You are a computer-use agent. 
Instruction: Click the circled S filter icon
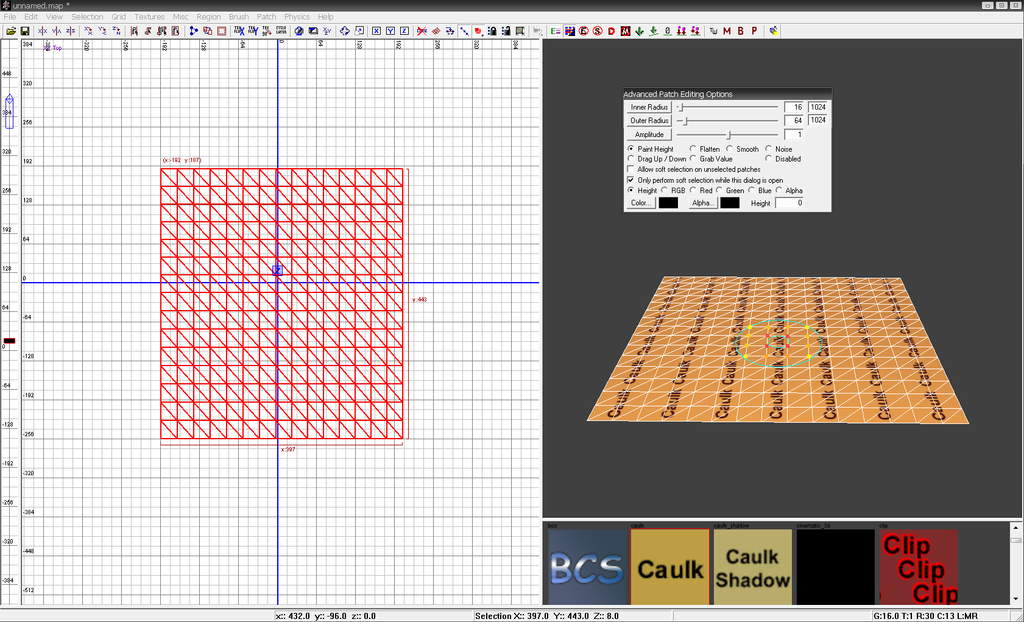[x=598, y=31]
